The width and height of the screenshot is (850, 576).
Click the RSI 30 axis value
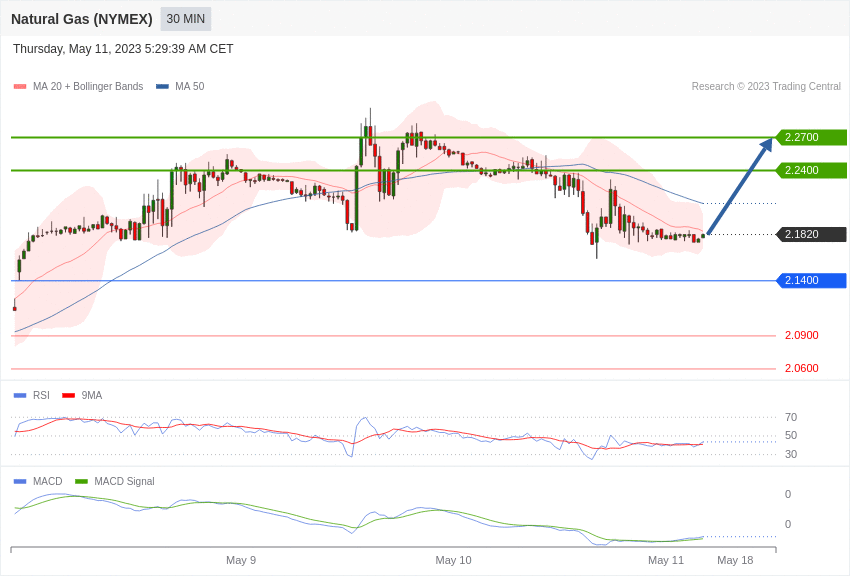[x=791, y=454]
